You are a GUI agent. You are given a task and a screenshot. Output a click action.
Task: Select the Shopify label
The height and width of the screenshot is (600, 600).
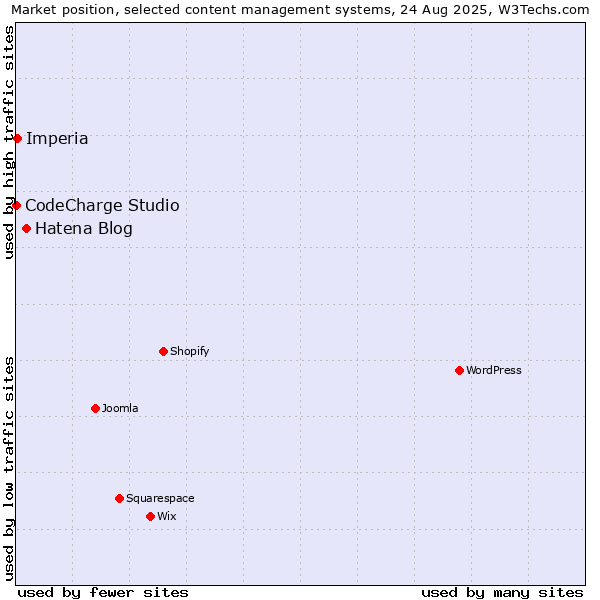189,351
